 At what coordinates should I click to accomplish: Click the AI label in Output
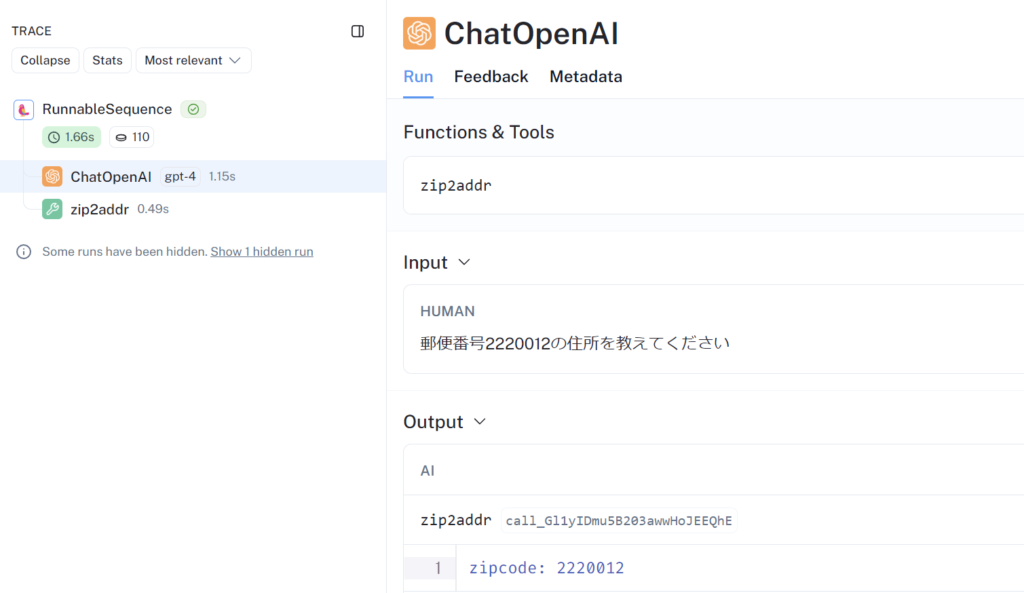click(428, 471)
